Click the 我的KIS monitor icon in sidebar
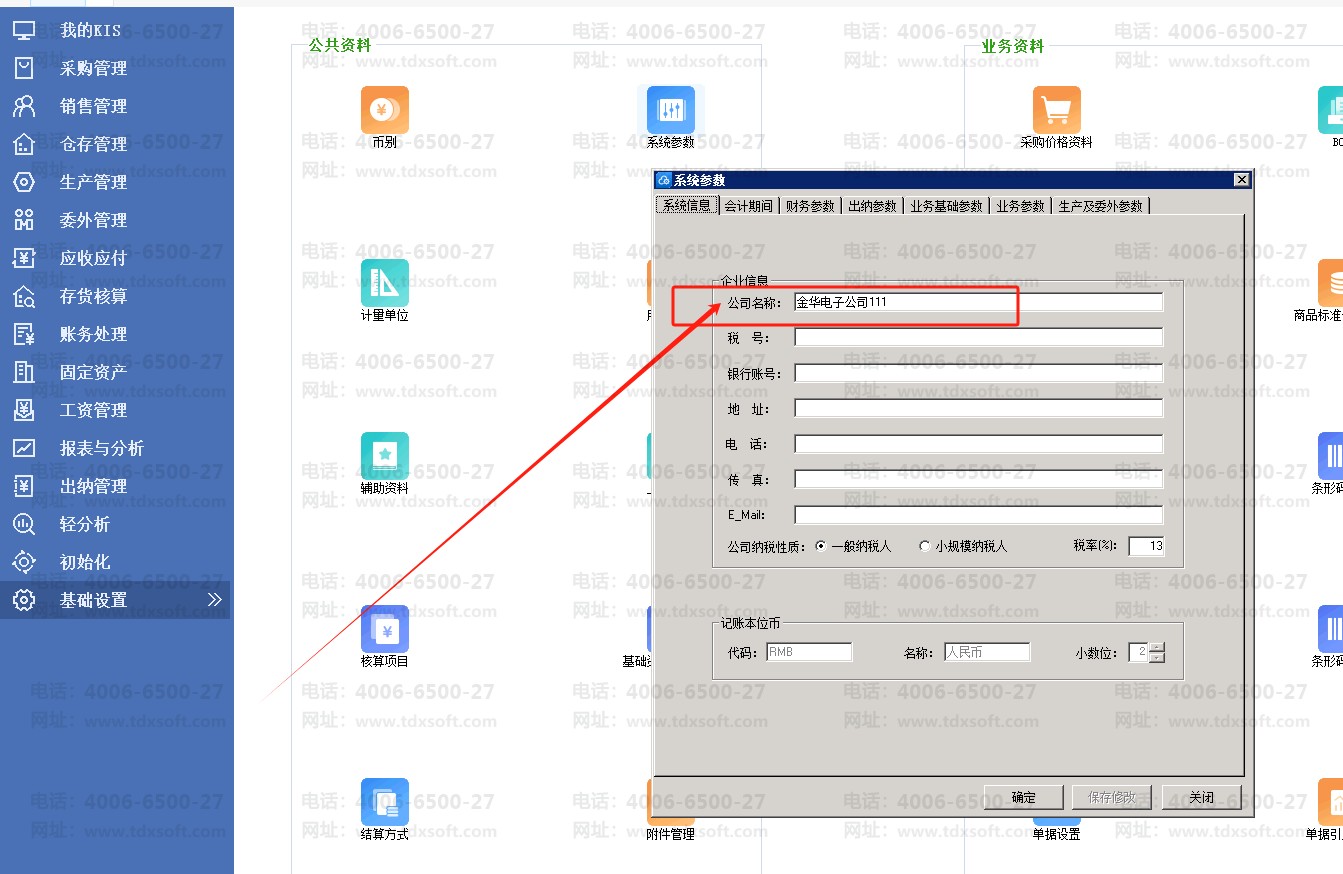The width and height of the screenshot is (1343, 874). 24,30
